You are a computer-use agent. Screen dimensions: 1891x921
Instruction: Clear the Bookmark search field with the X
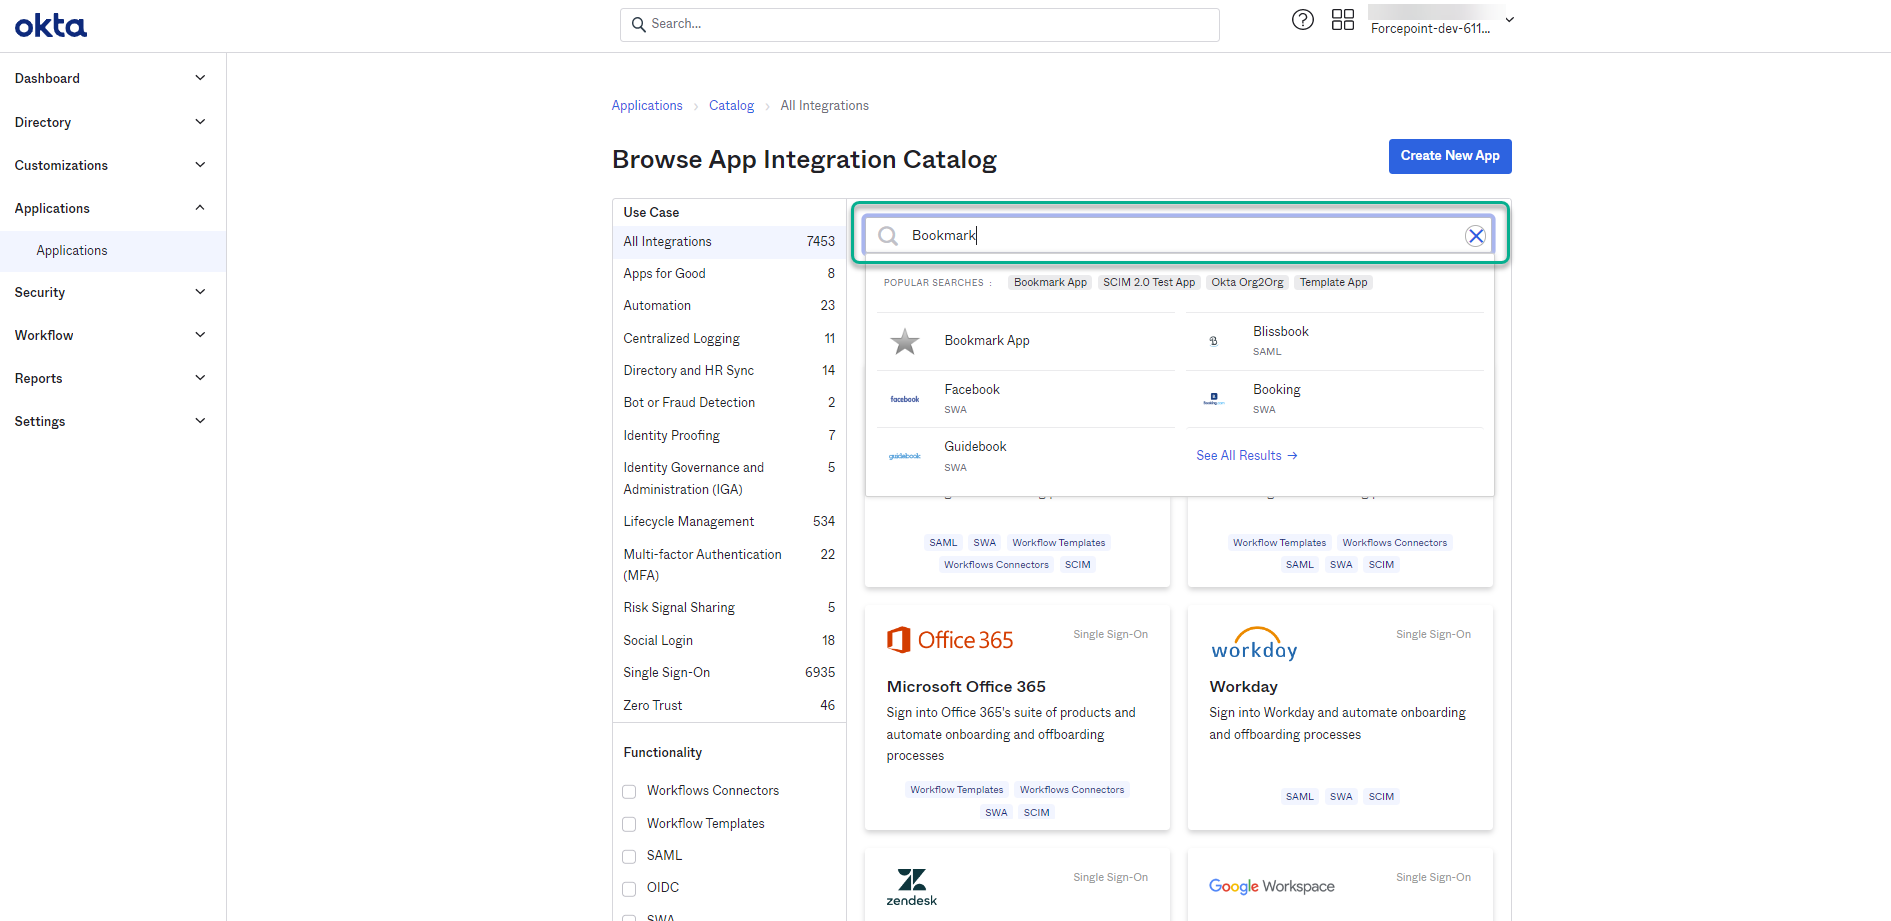(x=1475, y=235)
